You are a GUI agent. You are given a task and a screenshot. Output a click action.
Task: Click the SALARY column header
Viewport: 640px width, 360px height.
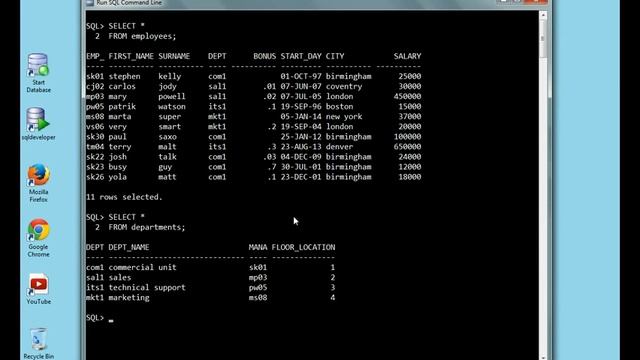[x=407, y=56]
